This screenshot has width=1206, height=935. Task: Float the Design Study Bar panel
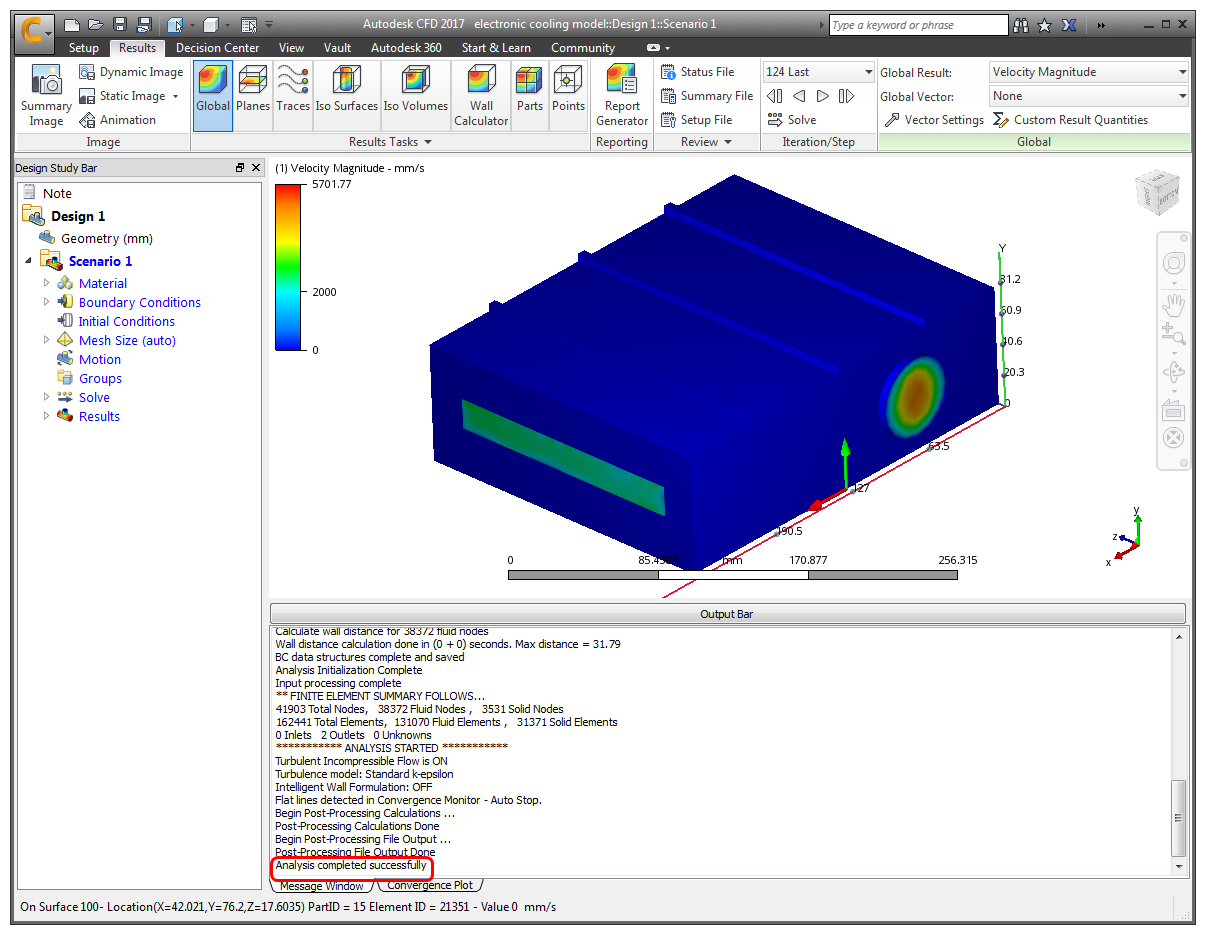pos(240,168)
